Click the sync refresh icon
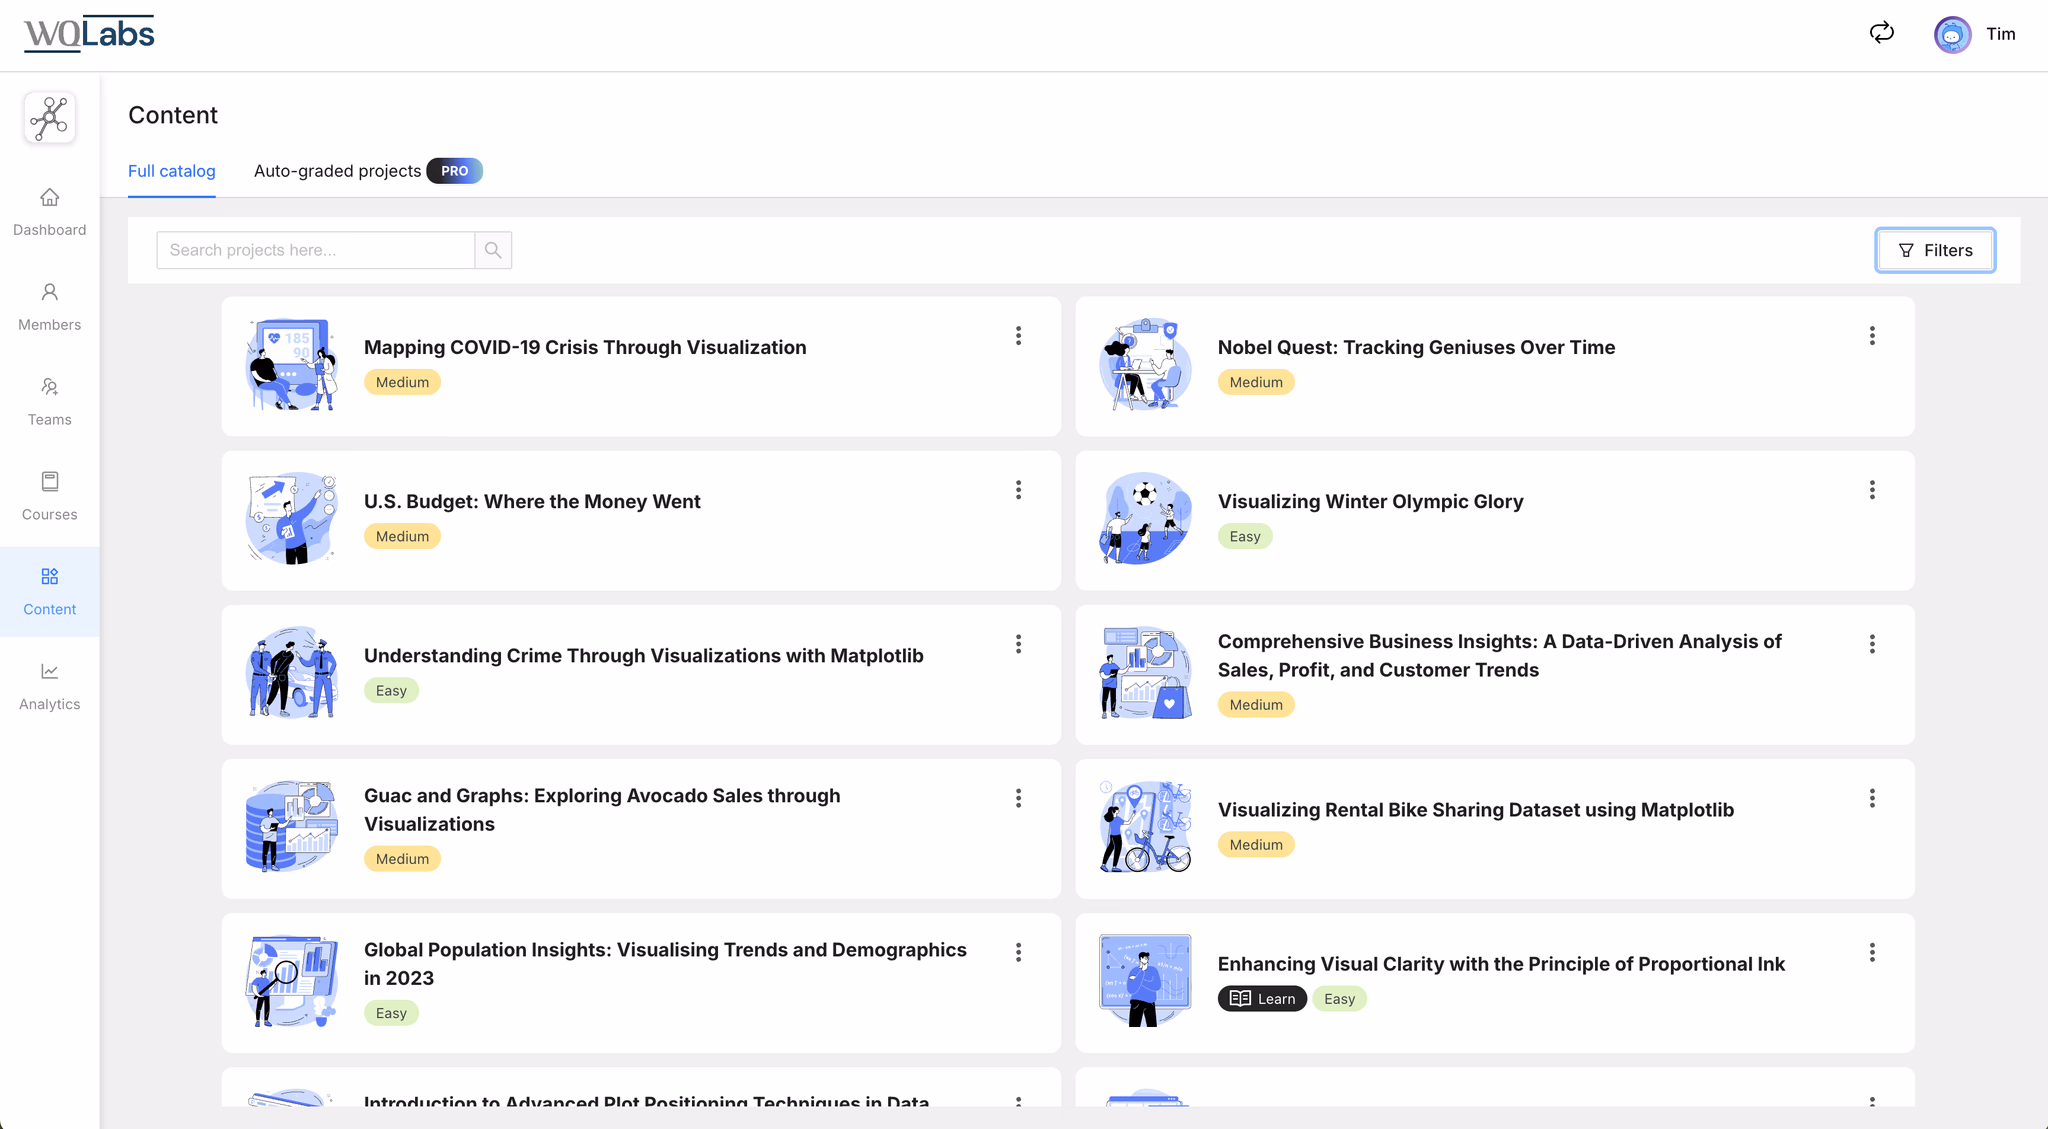 (1882, 33)
